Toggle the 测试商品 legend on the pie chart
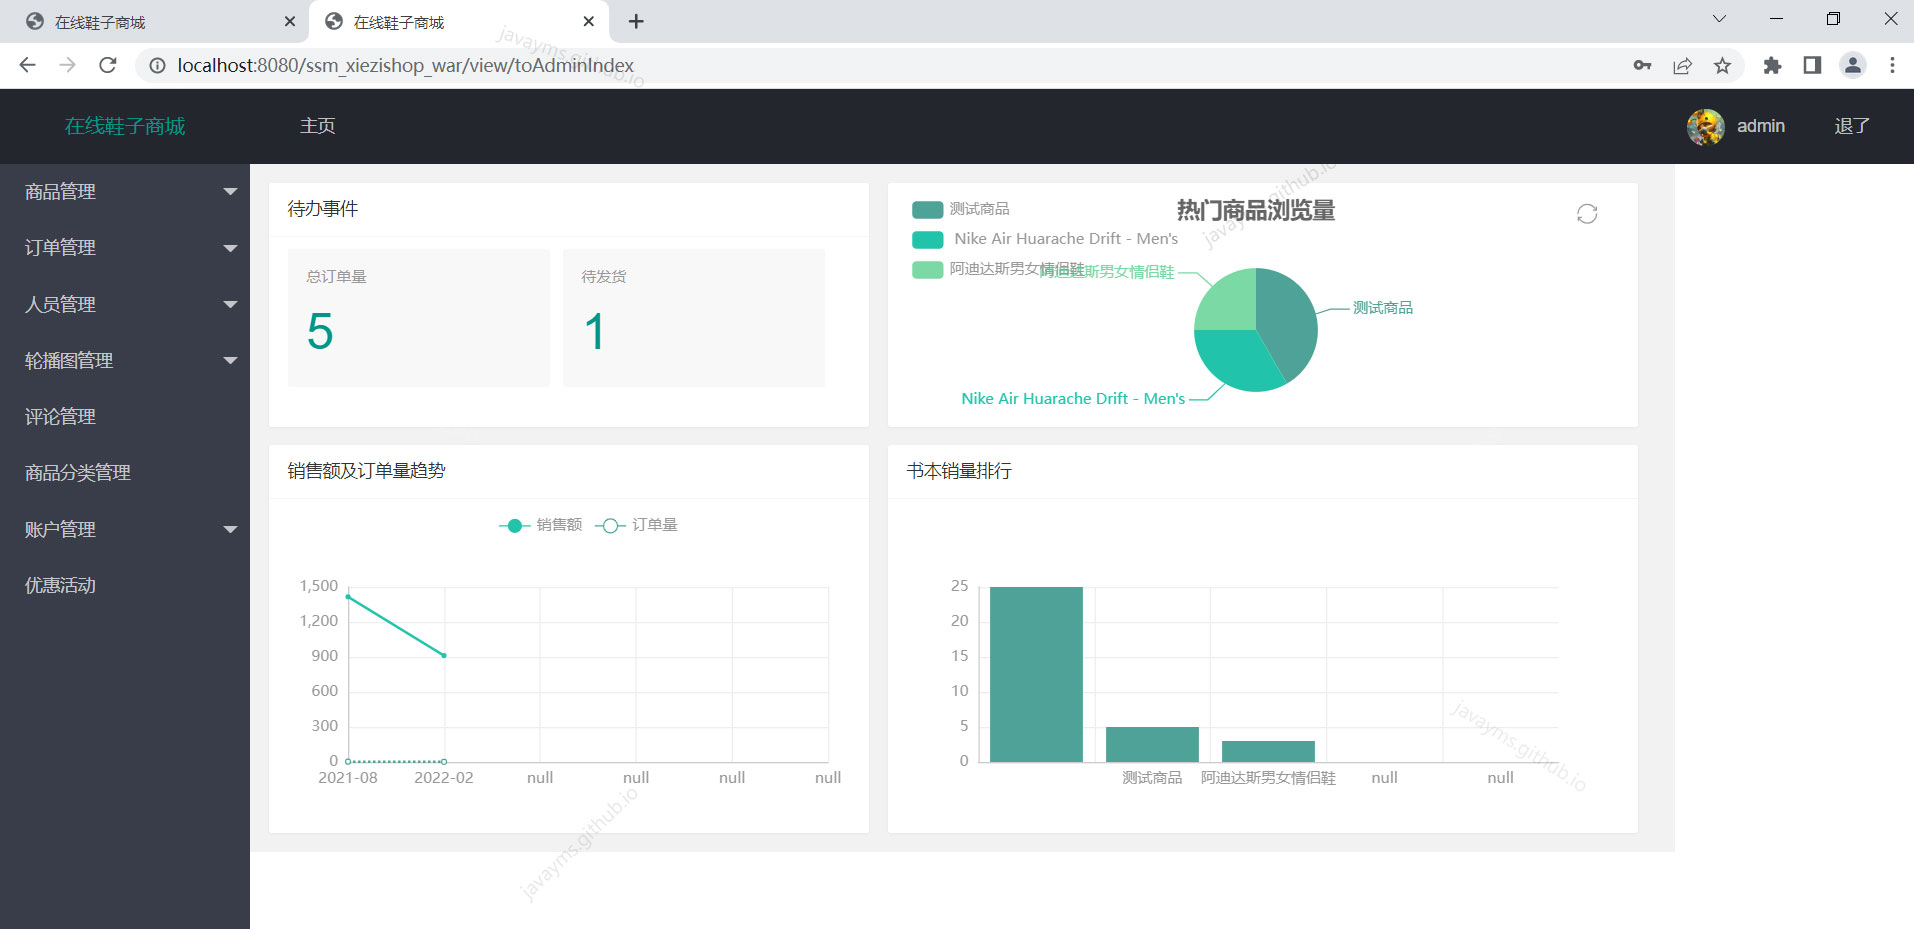Image resolution: width=1914 pixels, height=929 pixels. [x=962, y=209]
